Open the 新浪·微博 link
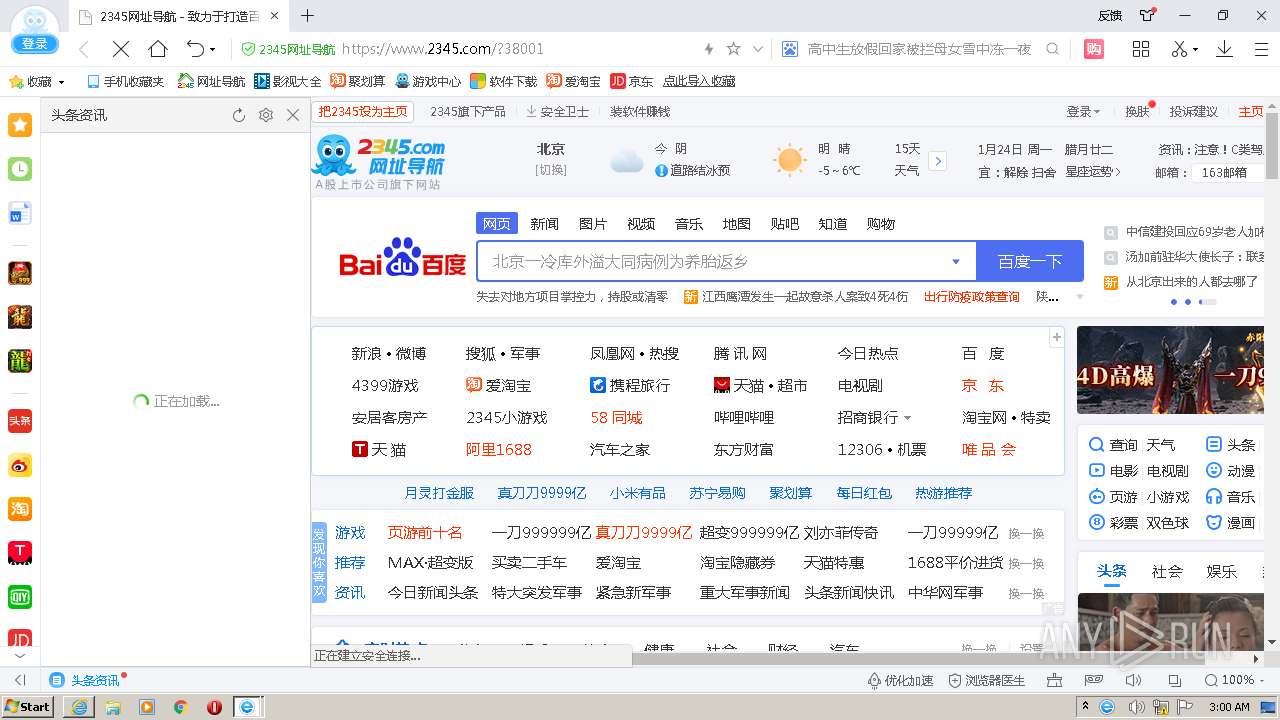The image size is (1280, 720). point(389,354)
